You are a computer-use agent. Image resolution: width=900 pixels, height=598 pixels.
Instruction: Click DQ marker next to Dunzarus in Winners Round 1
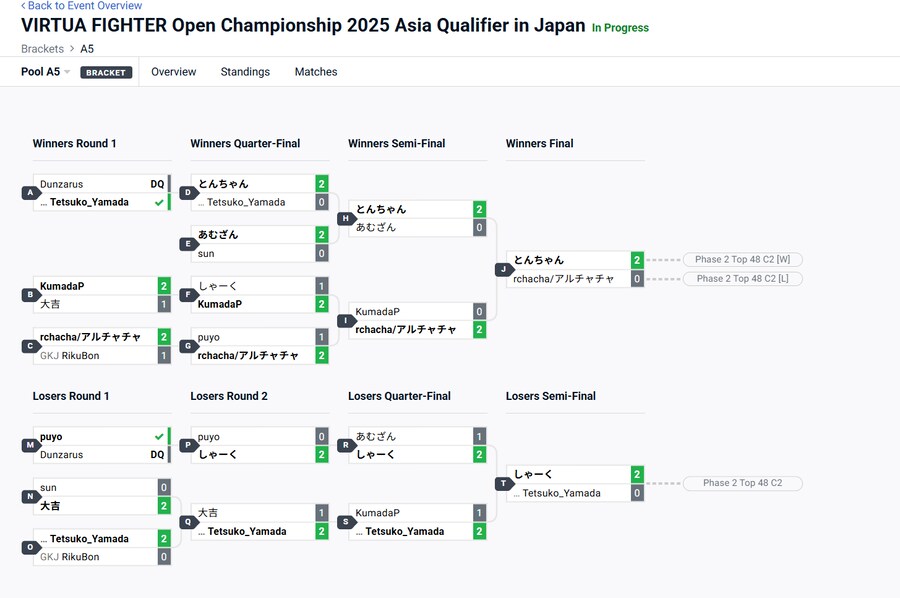157,184
